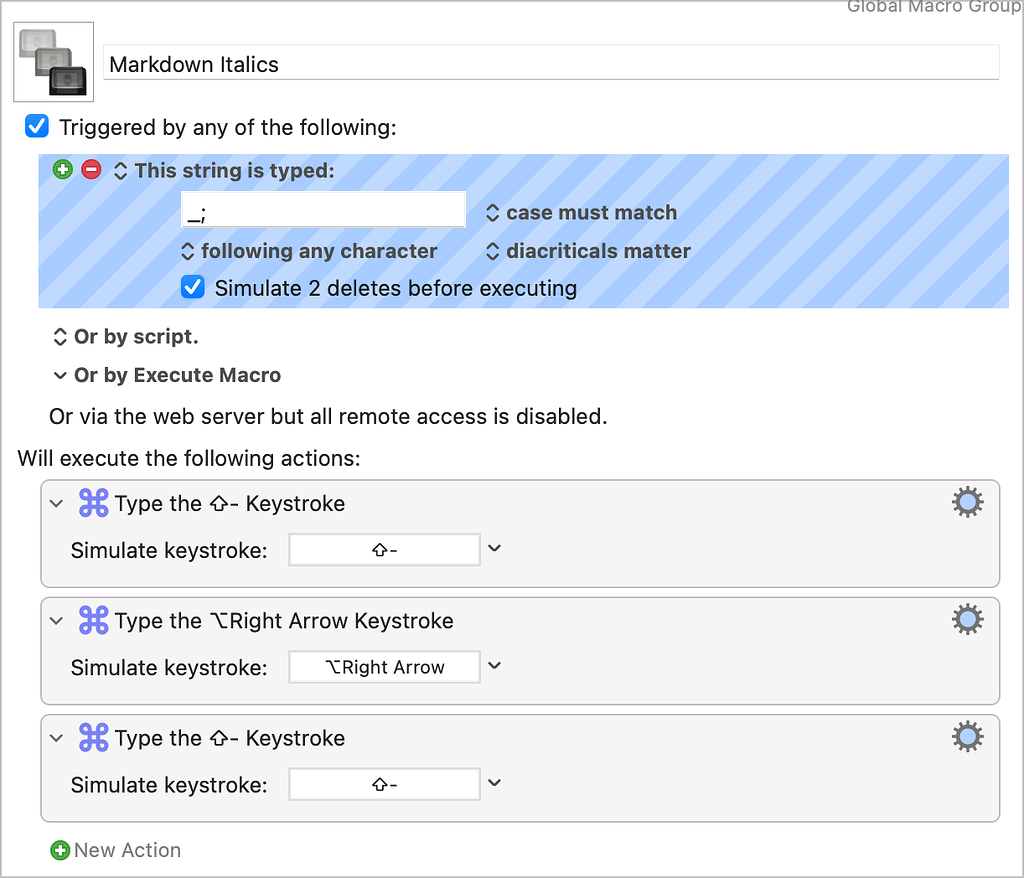Click the green New Action plus icon
Viewport: 1024px width, 878px height.
pyautogui.click(x=60, y=850)
